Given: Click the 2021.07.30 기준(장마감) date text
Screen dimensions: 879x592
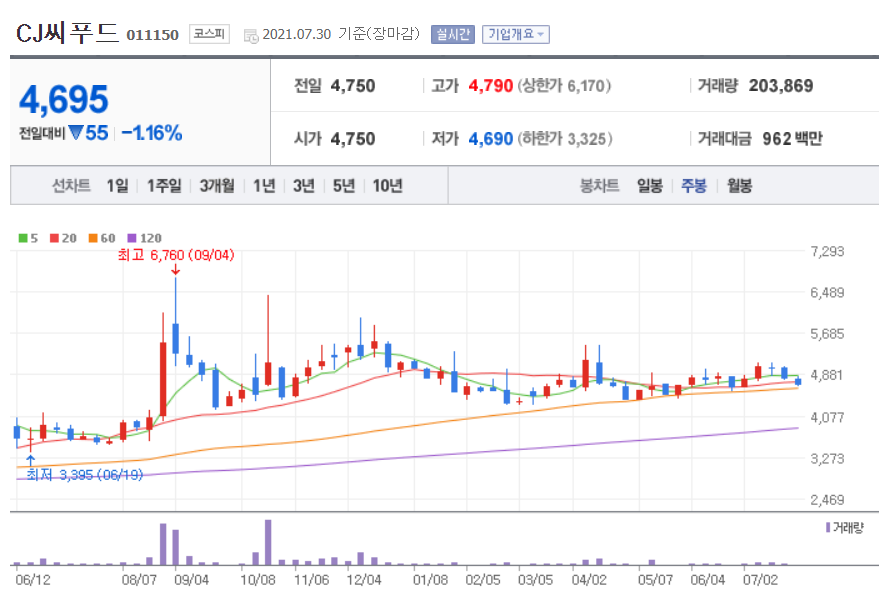Looking at the screenshot, I should coord(341,34).
